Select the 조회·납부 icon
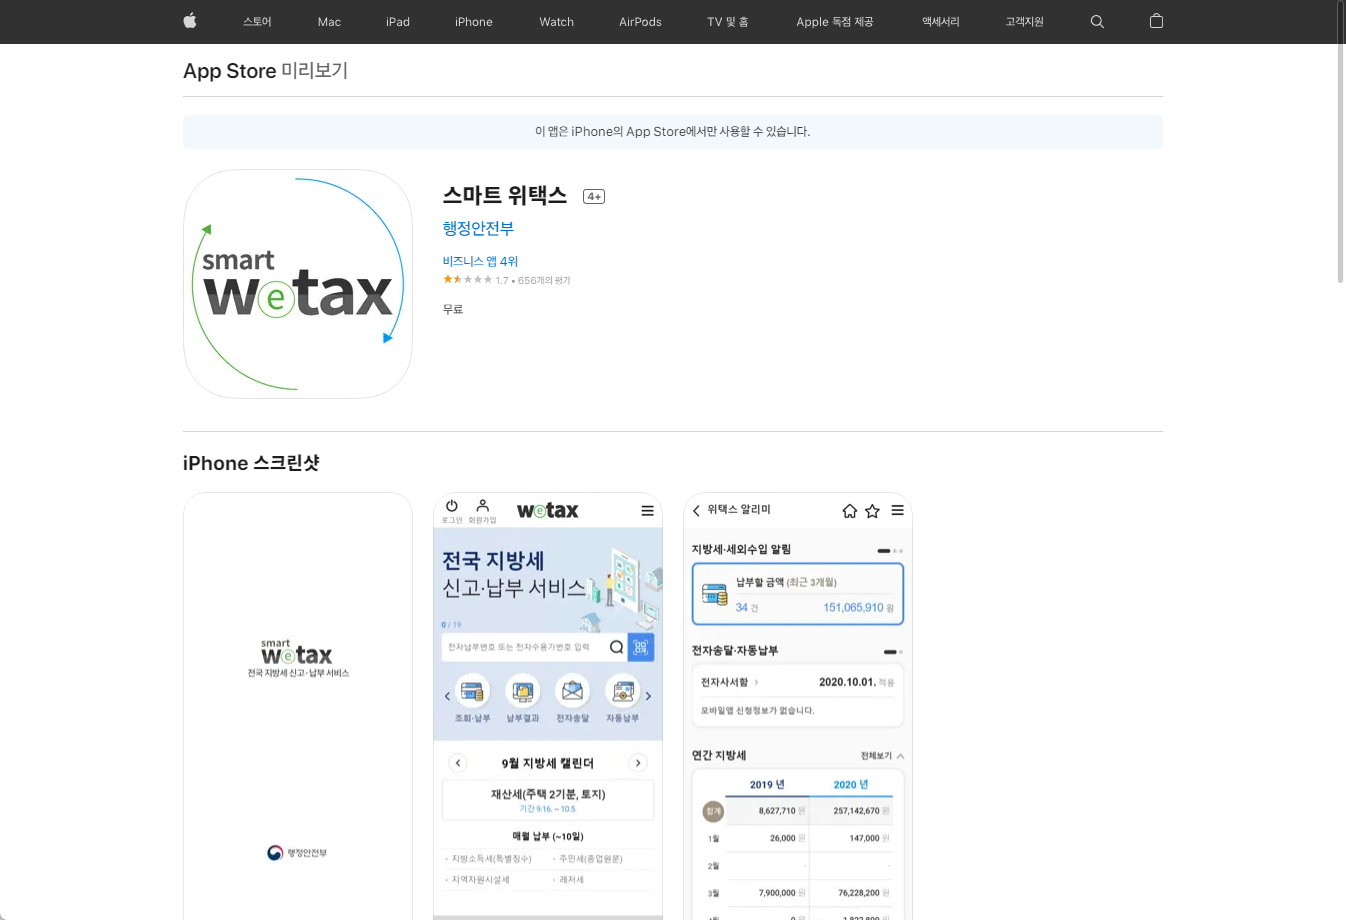The height and width of the screenshot is (920, 1346). coord(472,691)
